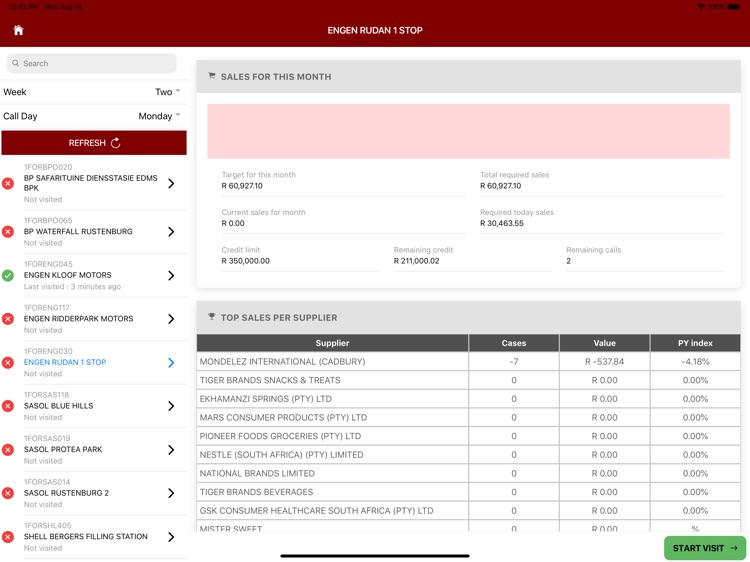Click the cart icon in Sales For This Month
This screenshot has width=750, height=562.
[x=211, y=76]
